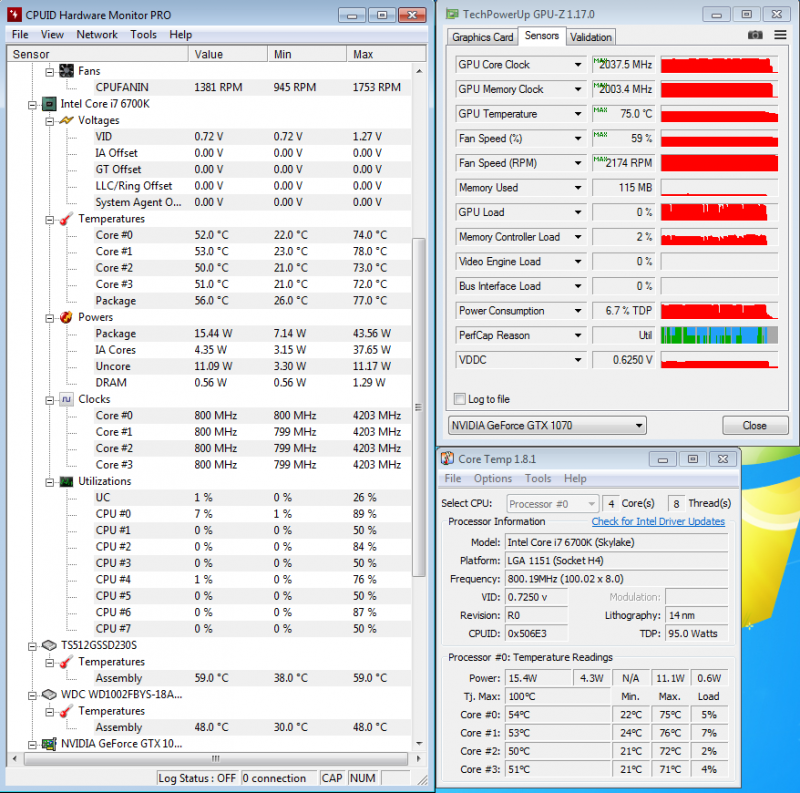Click the WDC WD1002FBYS drive icon

click(x=49, y=695)
